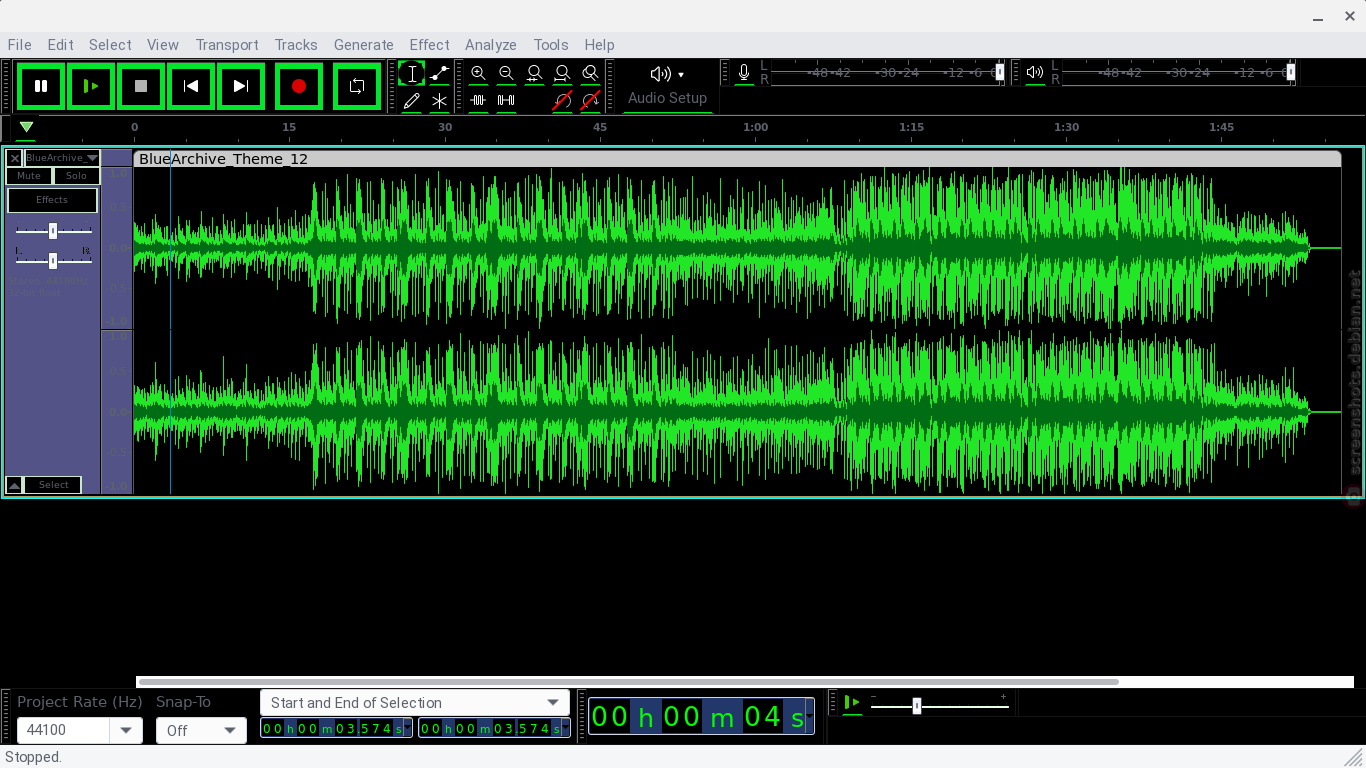Adjust the playback level slider handle
The image size is (1366, 768).
(1291, 72)
